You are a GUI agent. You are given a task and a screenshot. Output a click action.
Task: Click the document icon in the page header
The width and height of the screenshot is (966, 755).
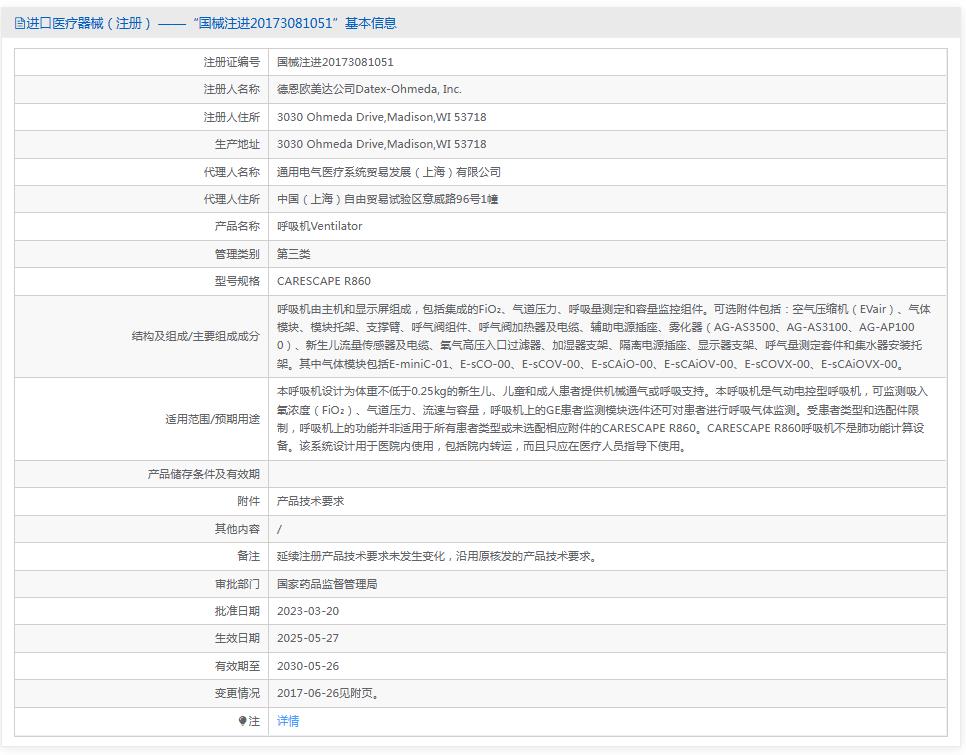20,23
